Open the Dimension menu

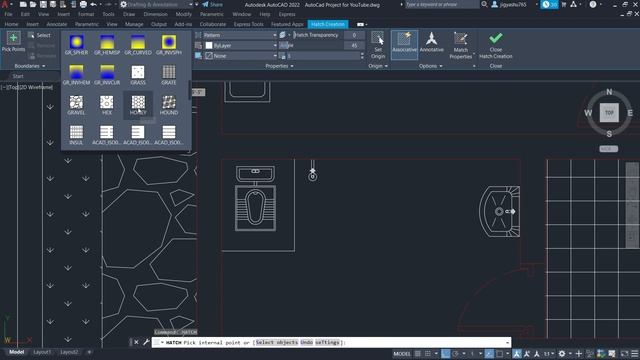[x=156, y=14]
